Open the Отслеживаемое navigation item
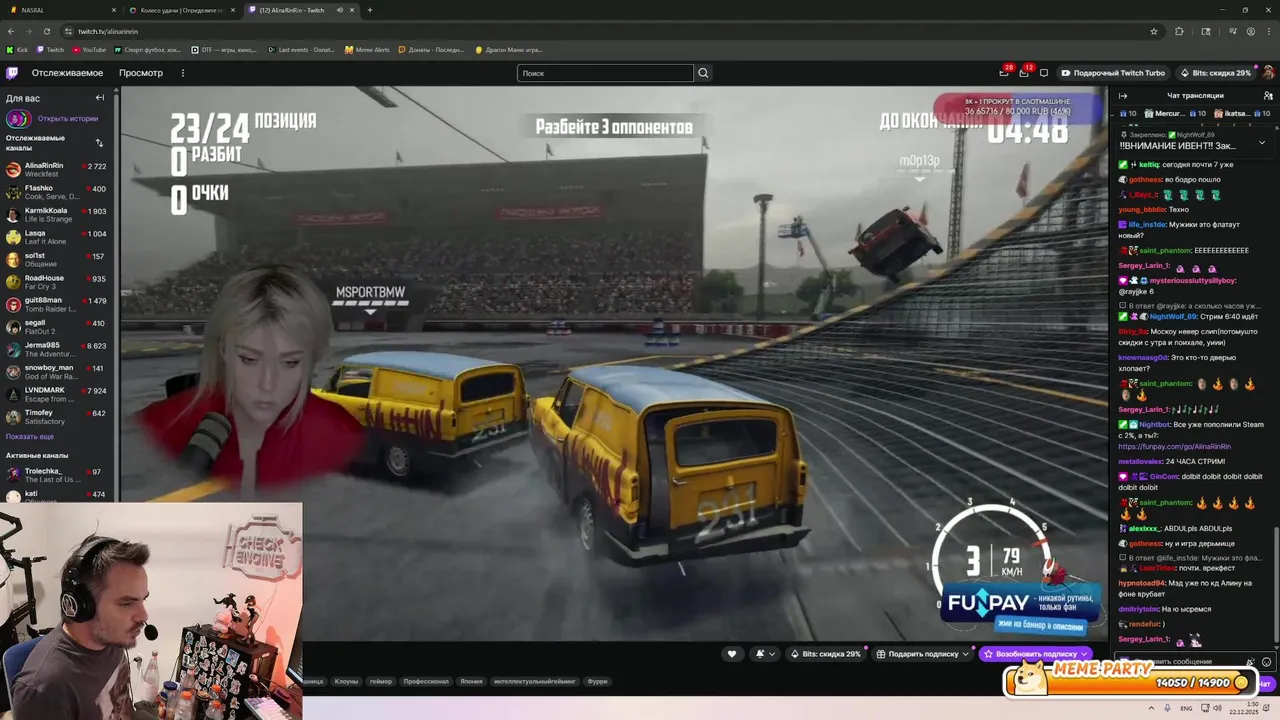Viewport: 1280px width, 720px height. (x=67, y=73)
